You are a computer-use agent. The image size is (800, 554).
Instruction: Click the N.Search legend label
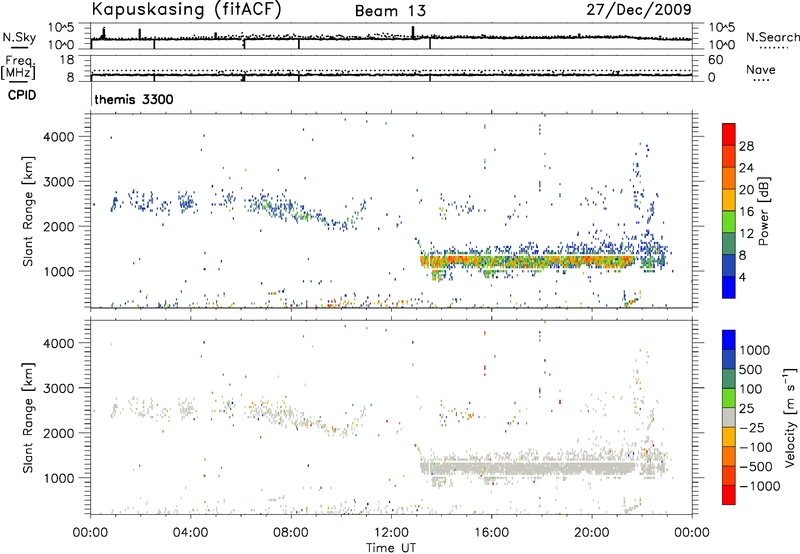[x=772, y=37]
